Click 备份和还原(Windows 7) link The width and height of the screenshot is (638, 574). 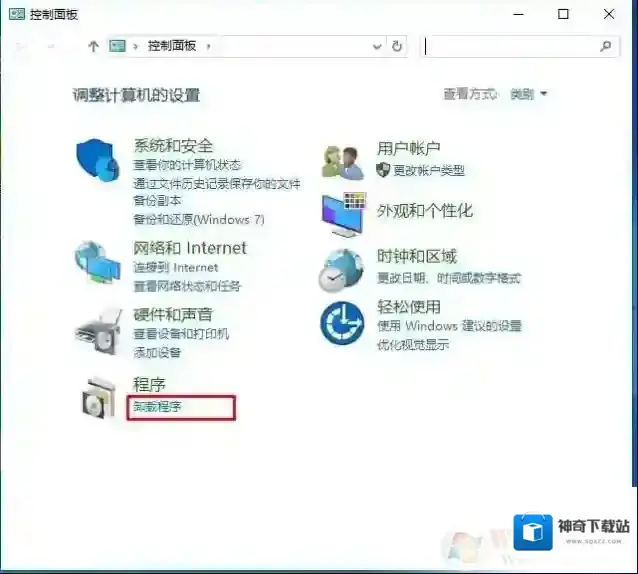click(199, 218)
